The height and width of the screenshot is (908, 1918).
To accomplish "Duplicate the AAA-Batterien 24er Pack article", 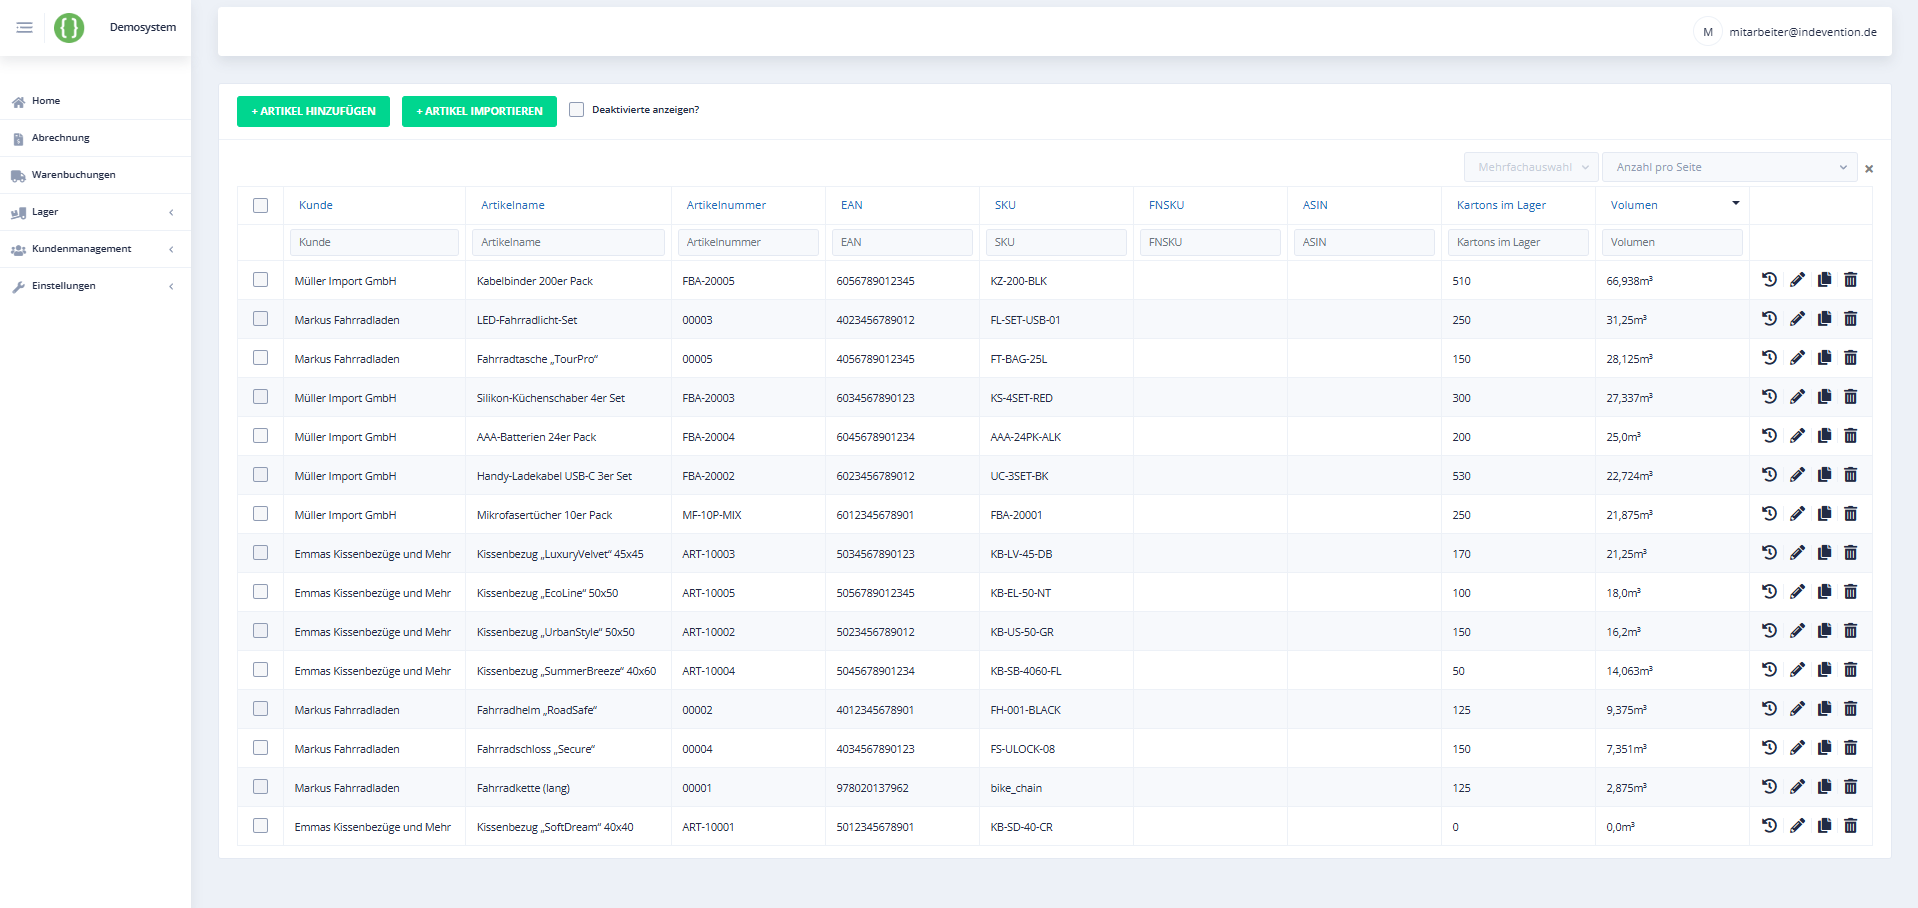I will (x=1824, y=436).
